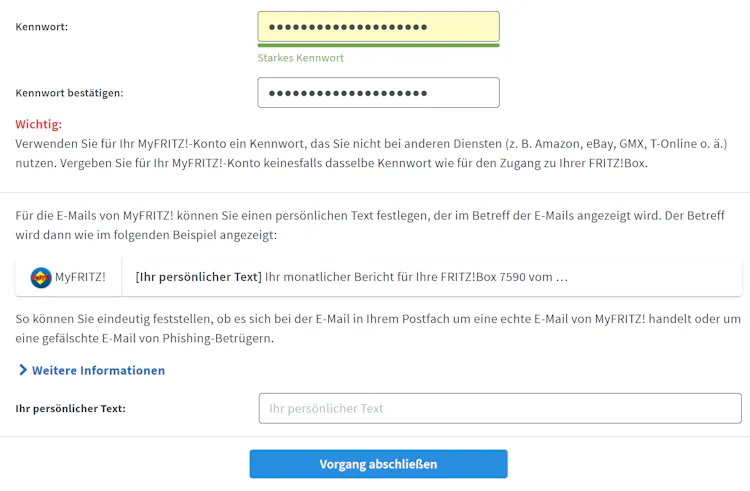Click the Ihr persönlicher Text: label
750x491 pixels.
point(70,408)
